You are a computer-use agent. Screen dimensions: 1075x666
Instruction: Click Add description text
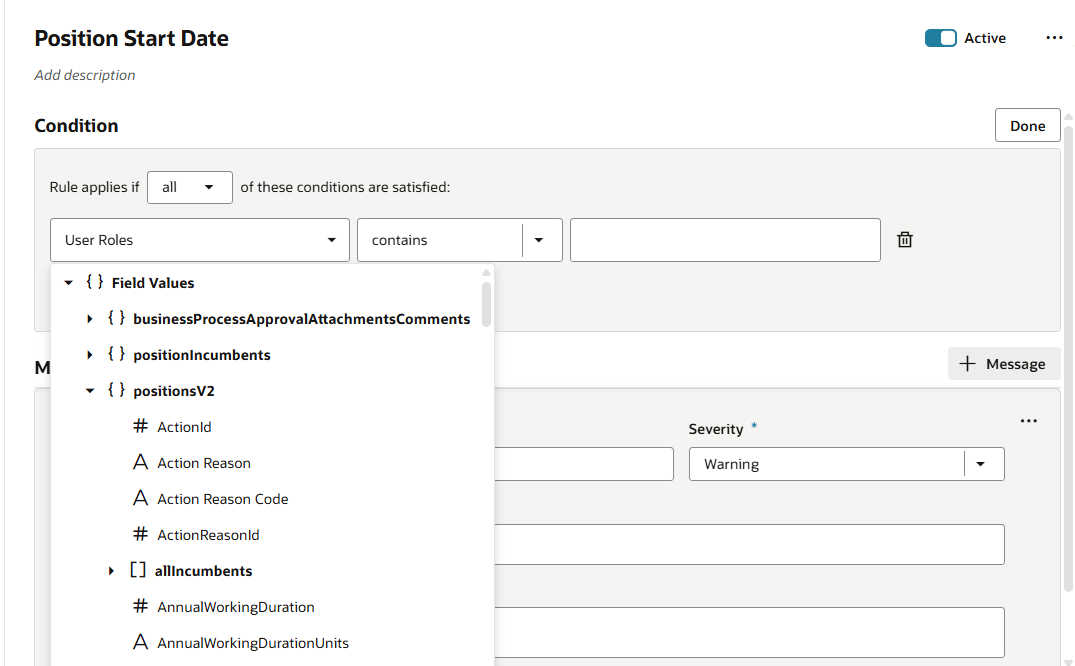coord(85,75)
